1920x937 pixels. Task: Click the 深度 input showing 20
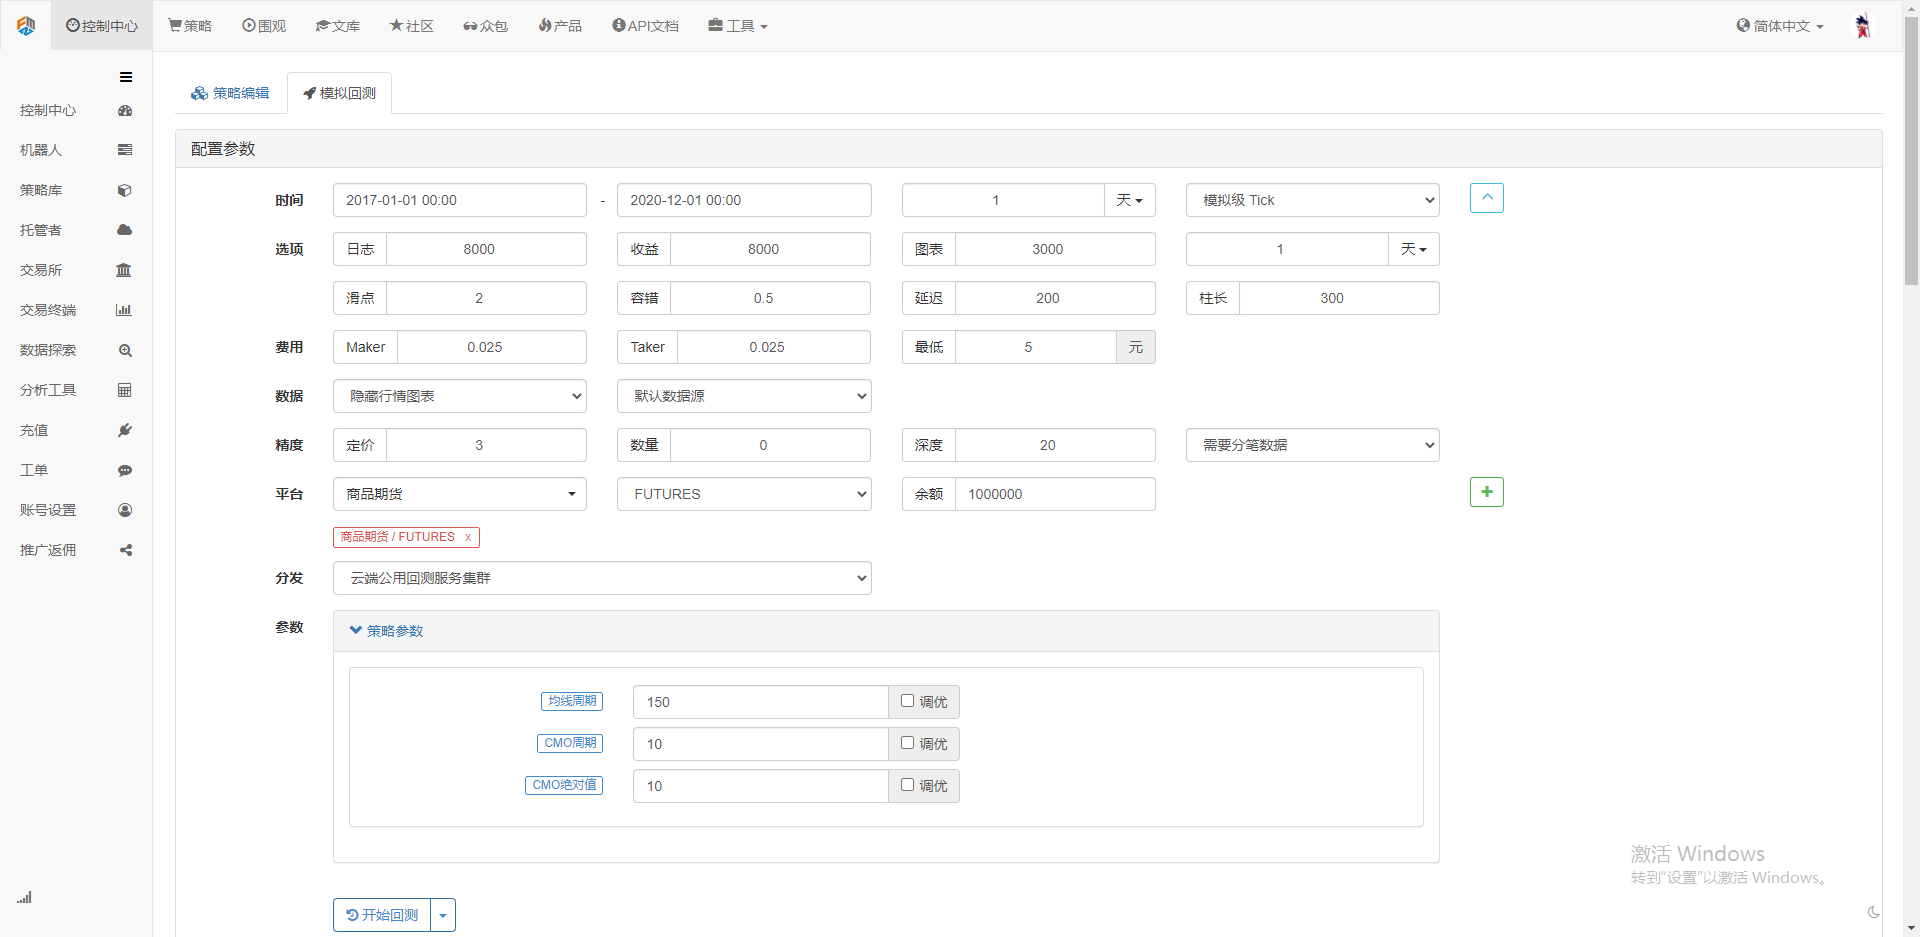pyautogui.click(x=1055, y=445)
